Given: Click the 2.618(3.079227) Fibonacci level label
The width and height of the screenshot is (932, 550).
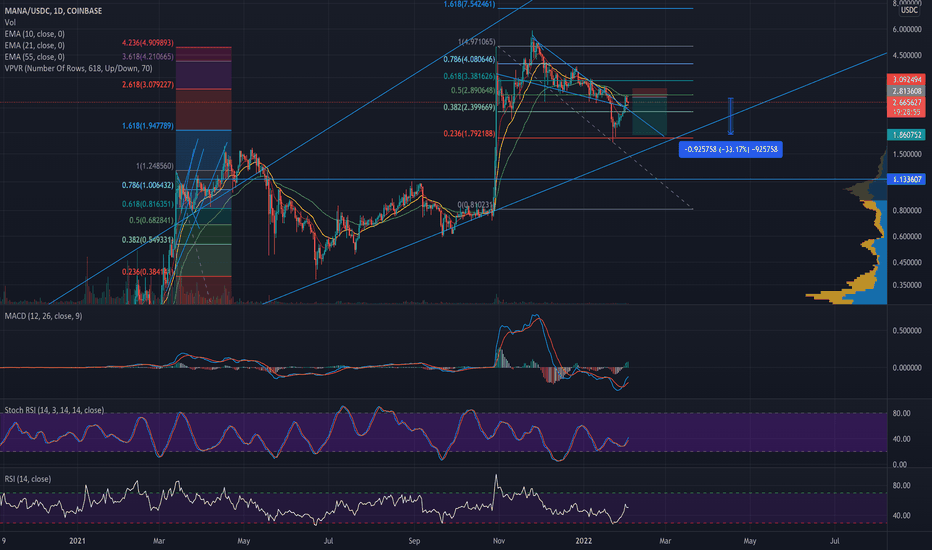Looking at the screenshot, I should point(147,85).
